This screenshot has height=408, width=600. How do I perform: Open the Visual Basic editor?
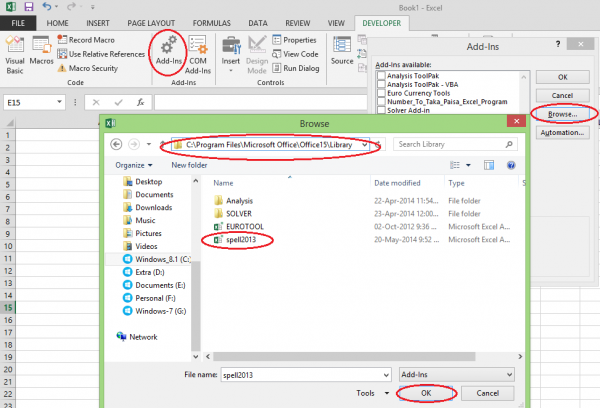click(x=15, y=55)
